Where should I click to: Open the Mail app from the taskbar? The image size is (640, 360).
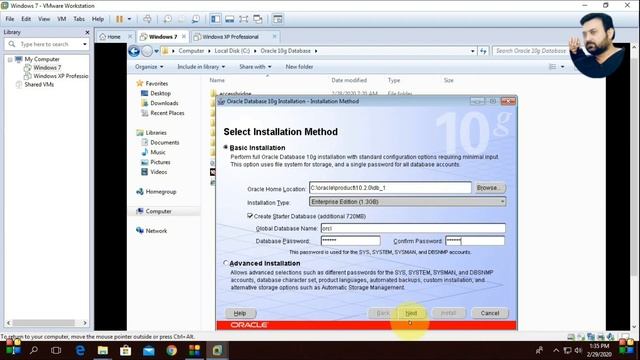pyautogui.click(x=149, y=350)
